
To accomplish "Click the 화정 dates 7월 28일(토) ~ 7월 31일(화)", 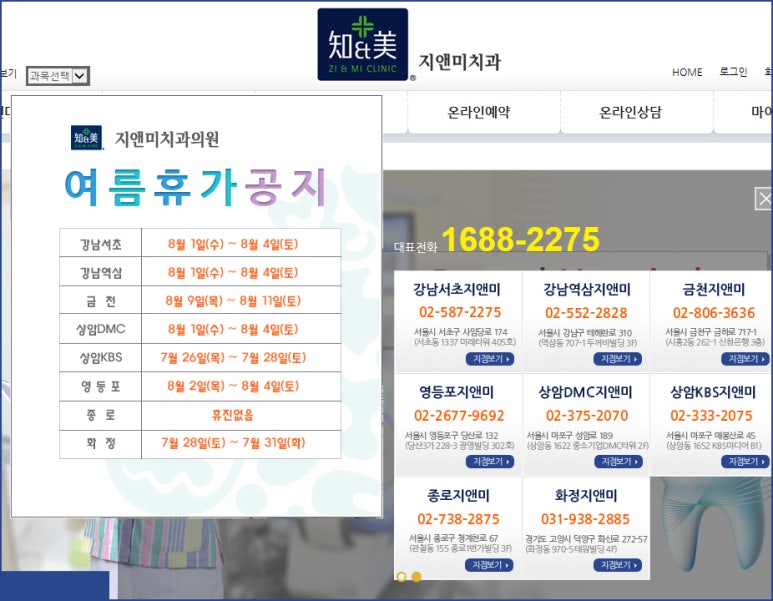I will click(233, 443).
